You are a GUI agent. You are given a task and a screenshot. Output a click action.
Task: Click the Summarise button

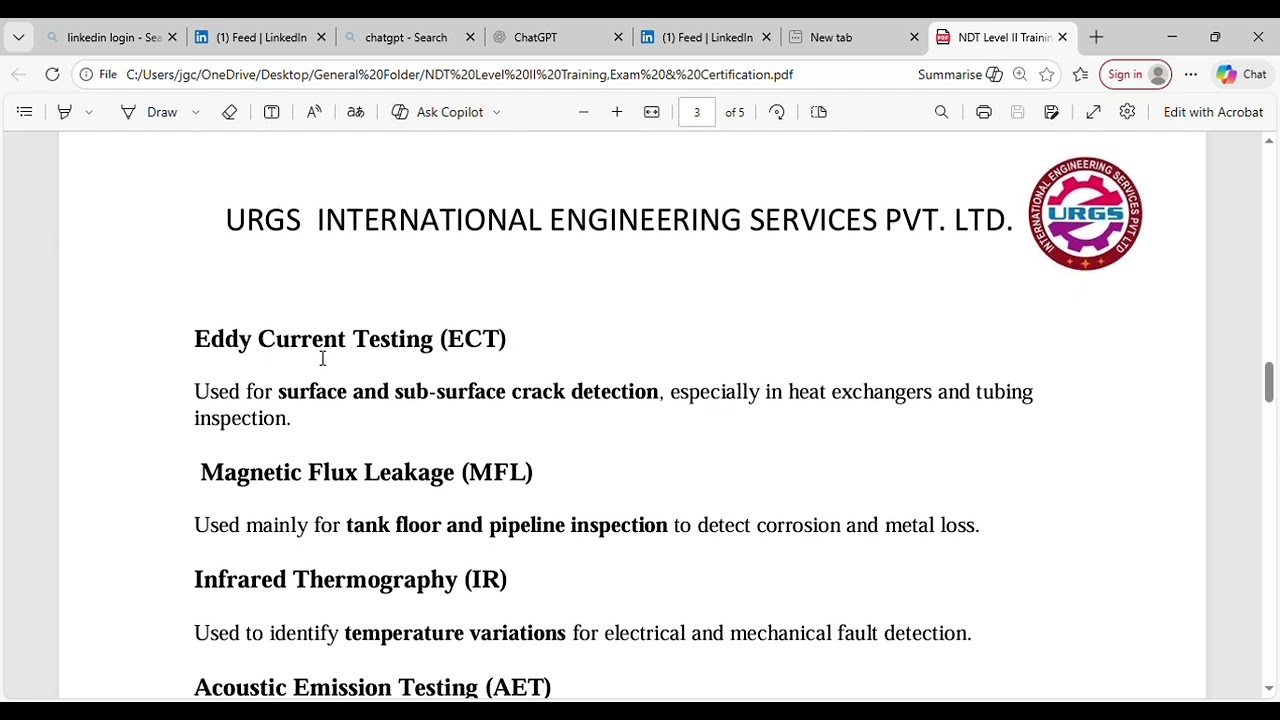(x=959, y=74)
